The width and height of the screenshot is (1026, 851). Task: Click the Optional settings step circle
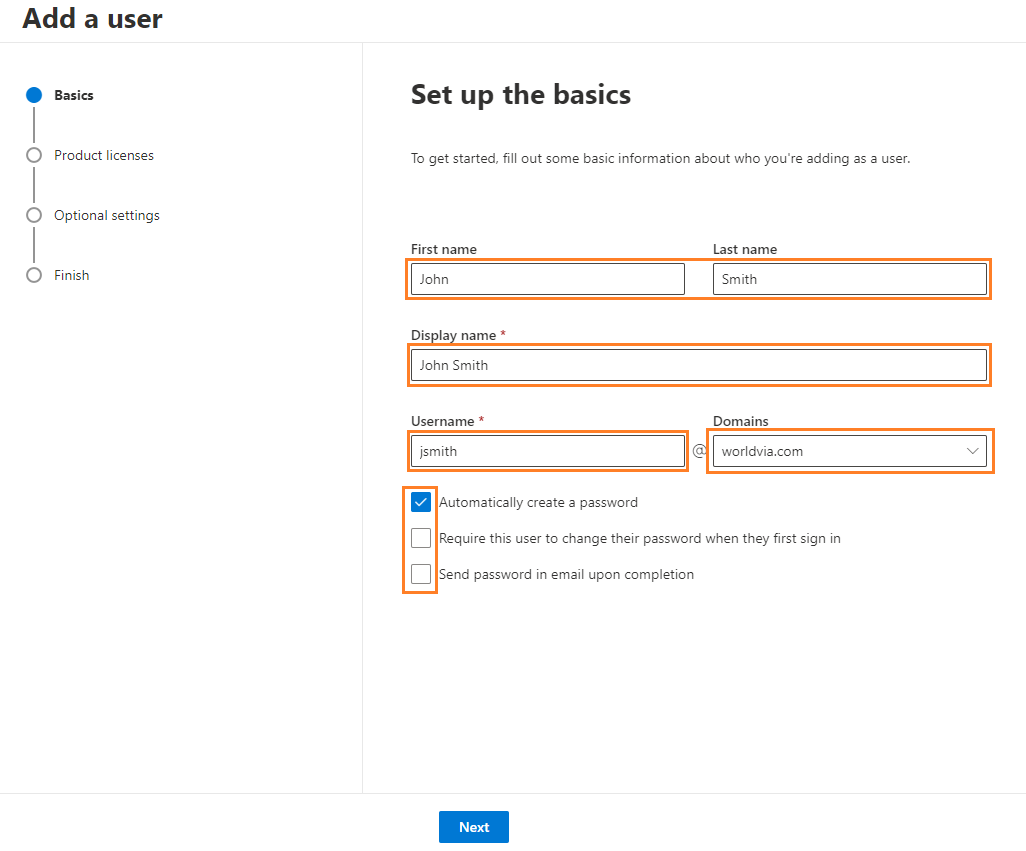34,215
